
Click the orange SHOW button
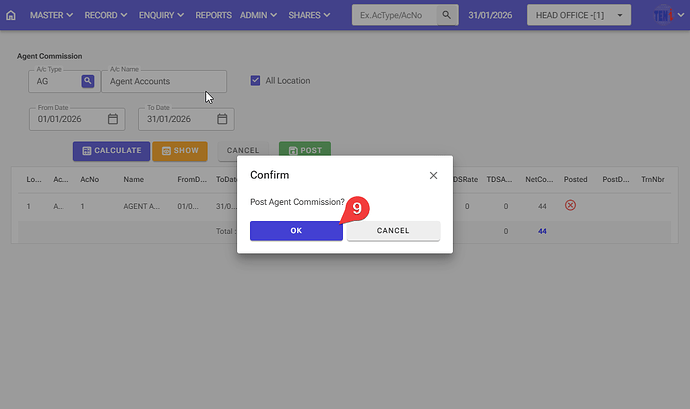[179, 151]
